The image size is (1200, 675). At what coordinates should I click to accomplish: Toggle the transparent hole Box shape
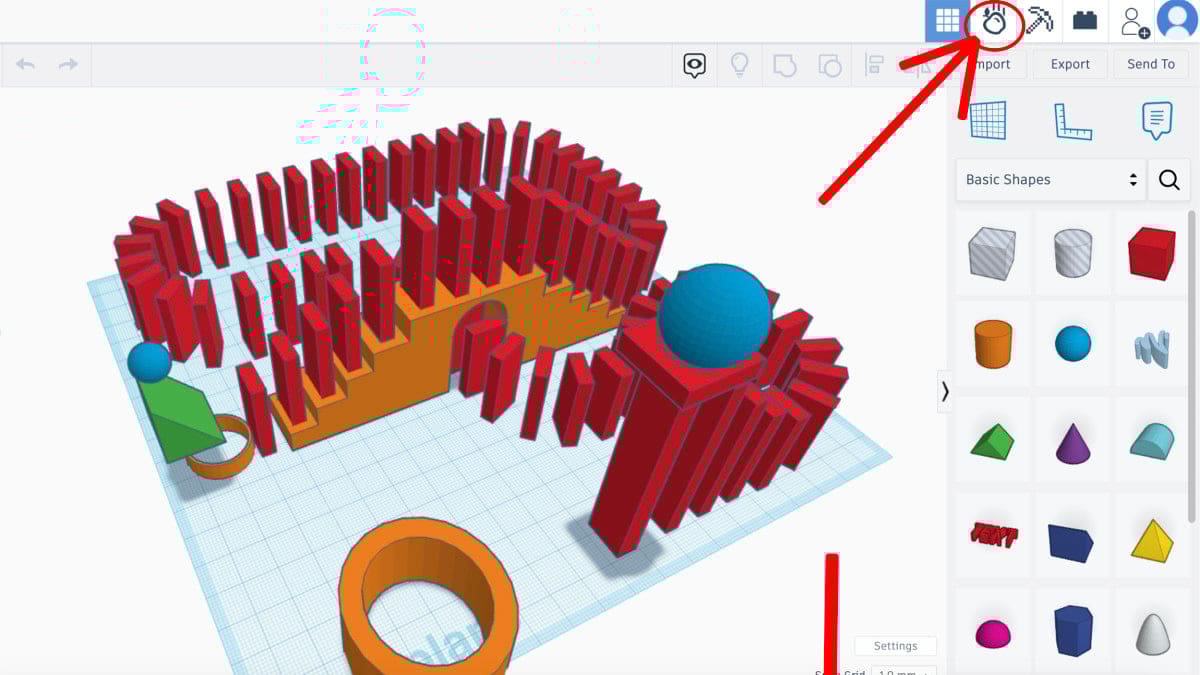point(991,252)
